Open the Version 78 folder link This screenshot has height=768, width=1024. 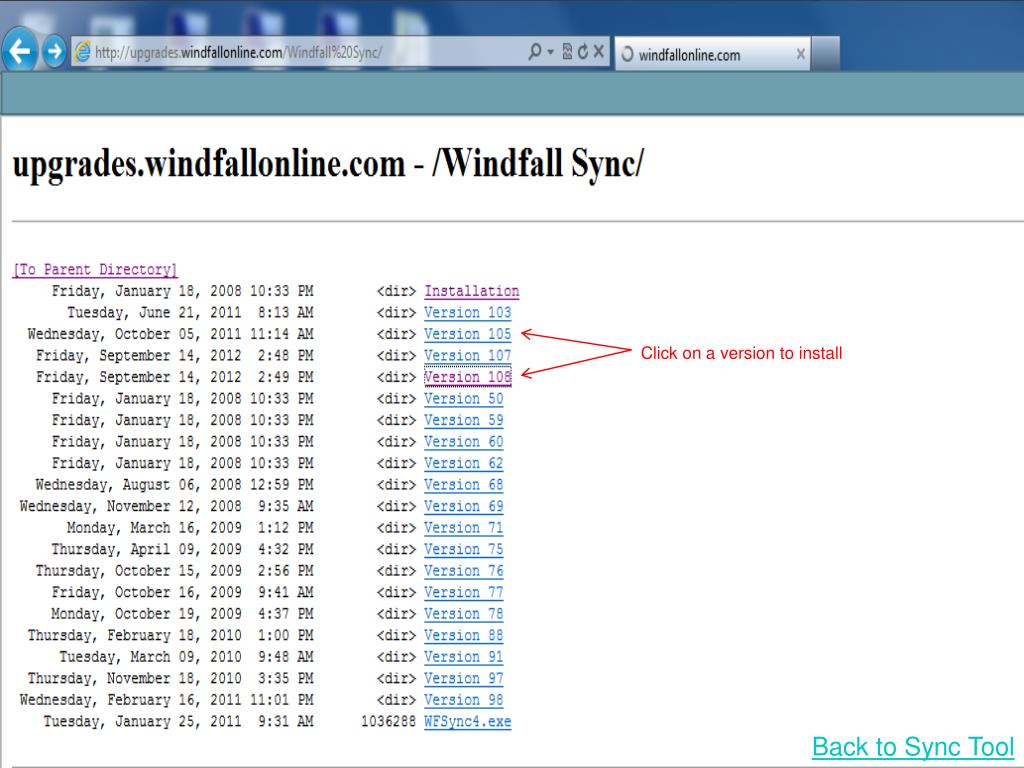(464, 615)
